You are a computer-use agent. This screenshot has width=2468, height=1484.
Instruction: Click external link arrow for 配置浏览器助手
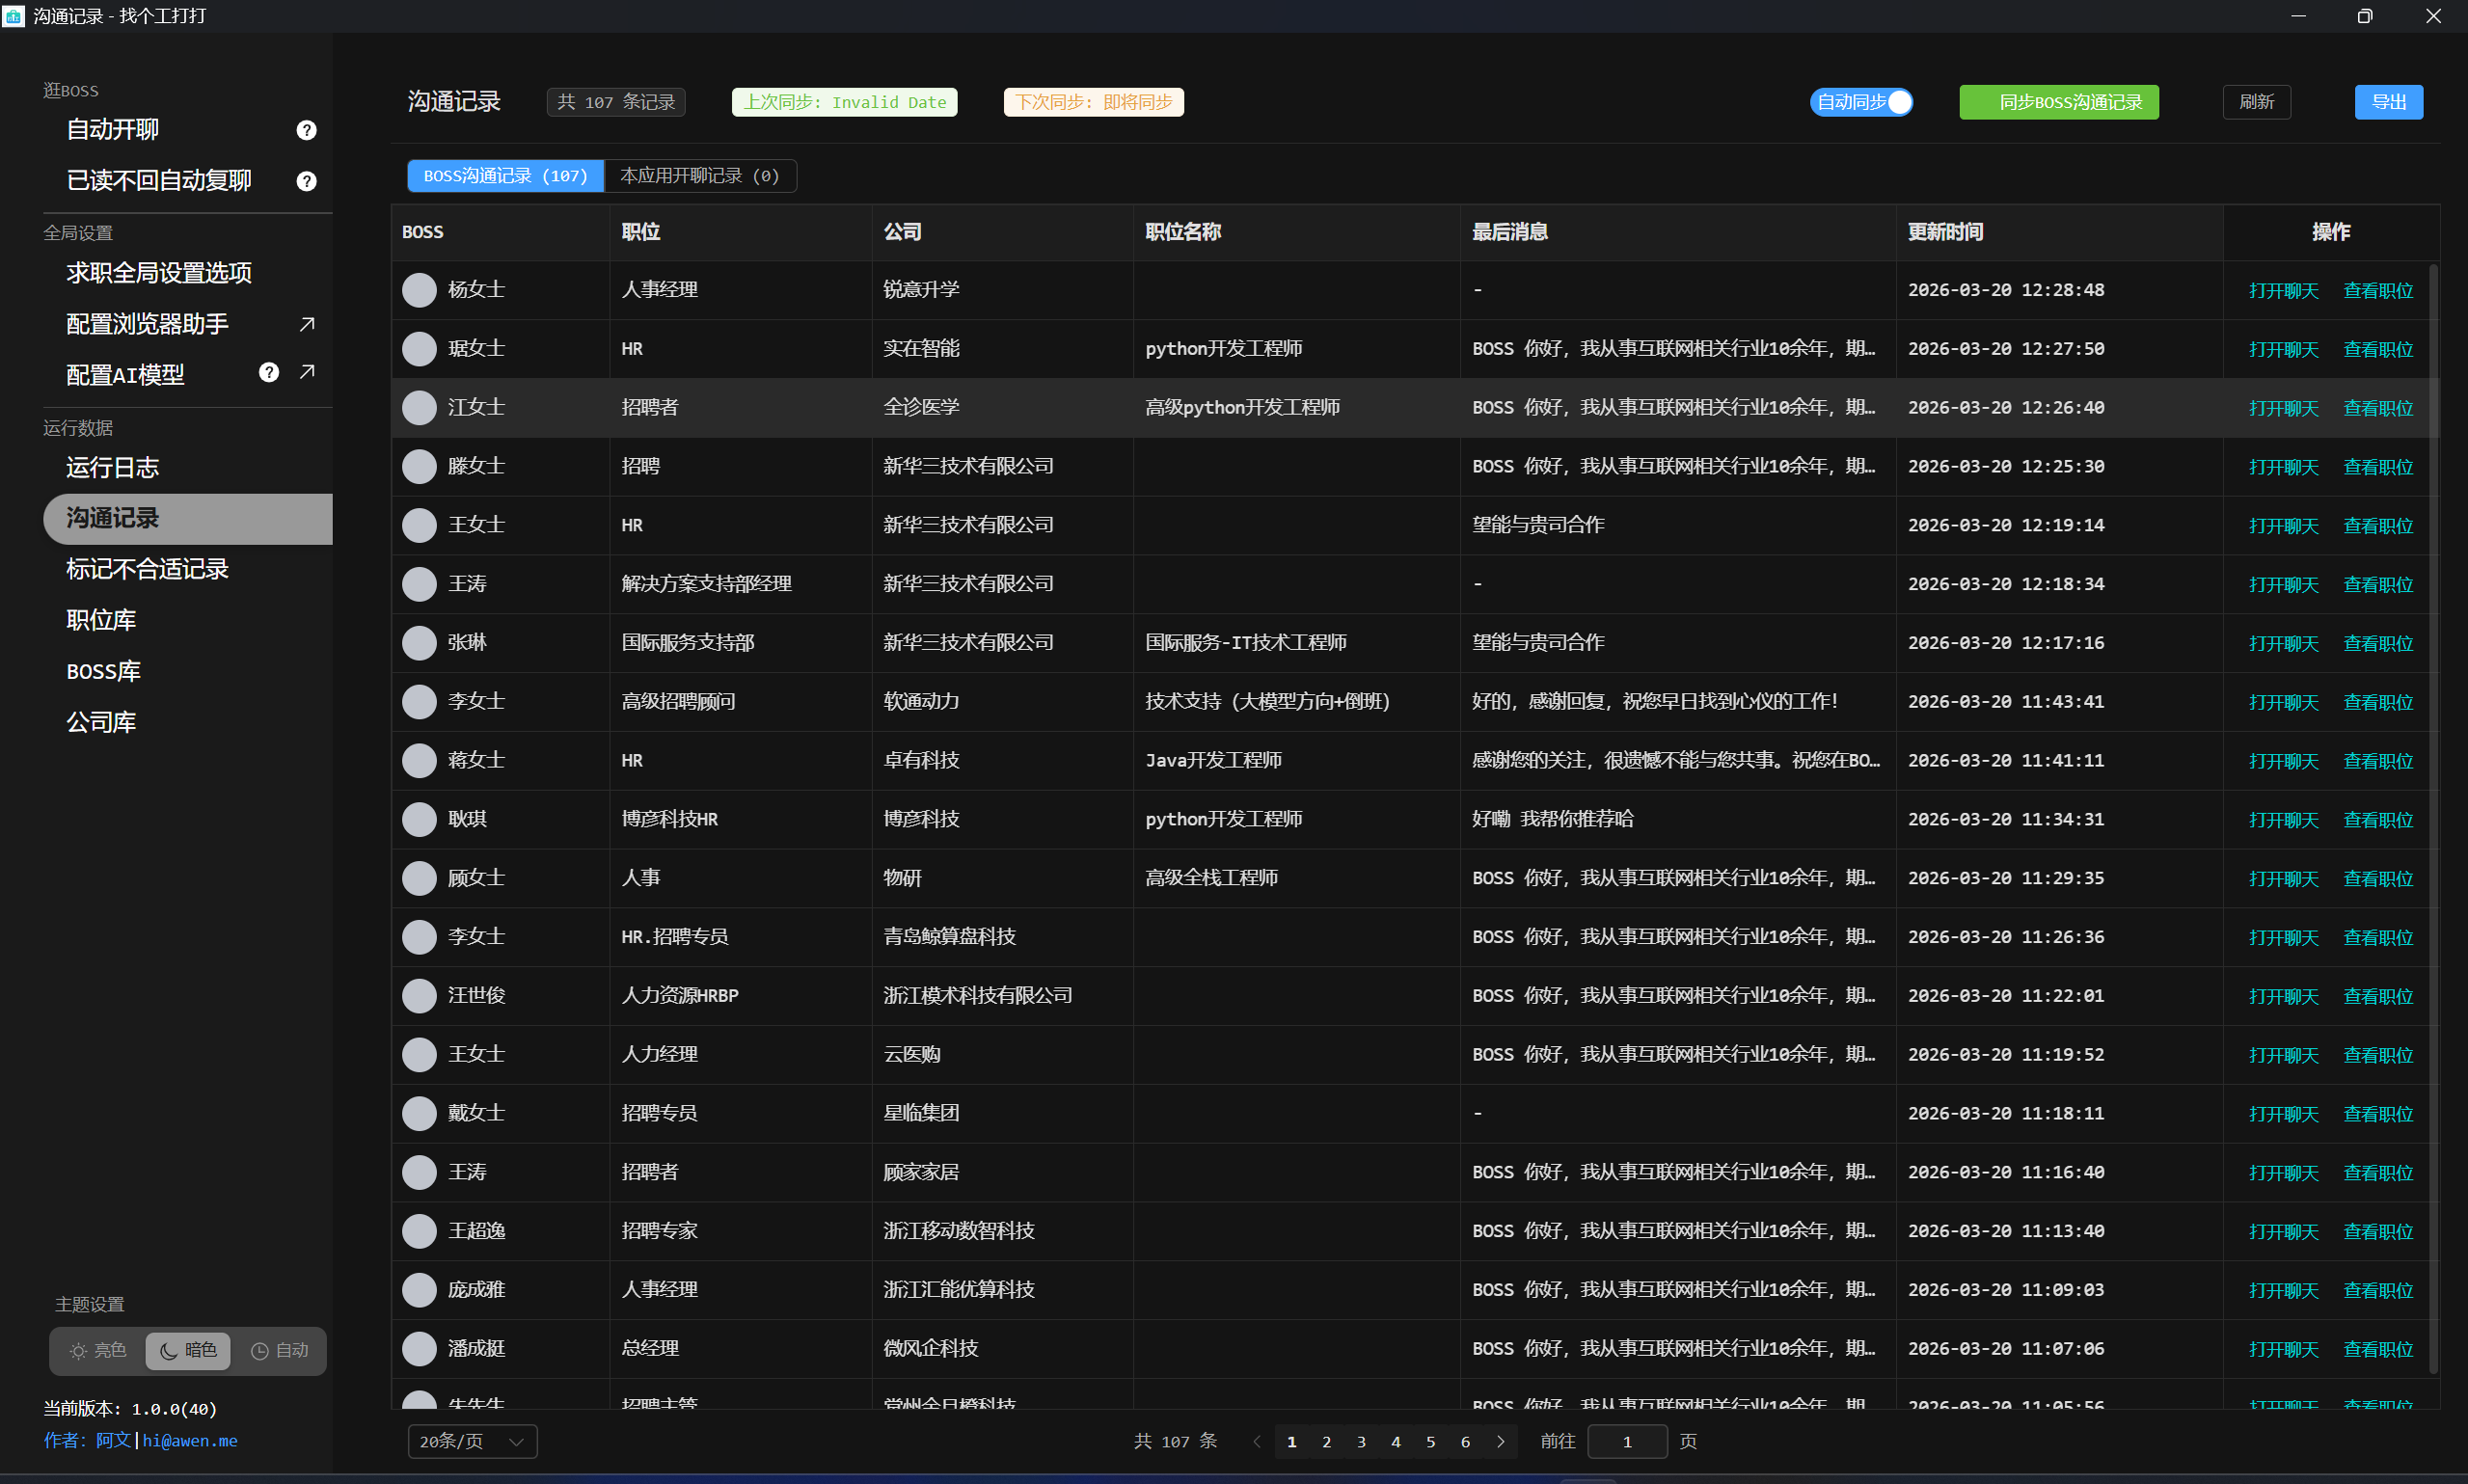(307, 324)
